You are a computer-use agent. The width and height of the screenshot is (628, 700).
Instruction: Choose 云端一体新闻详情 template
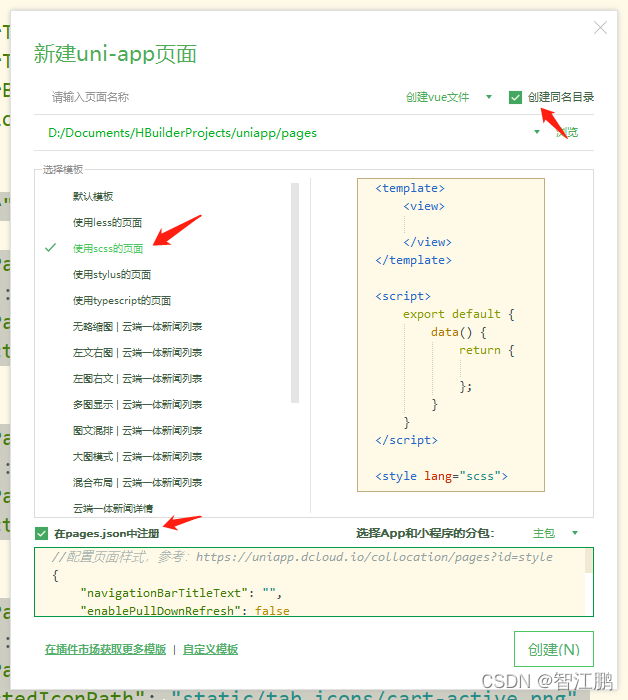pos(113,508)
